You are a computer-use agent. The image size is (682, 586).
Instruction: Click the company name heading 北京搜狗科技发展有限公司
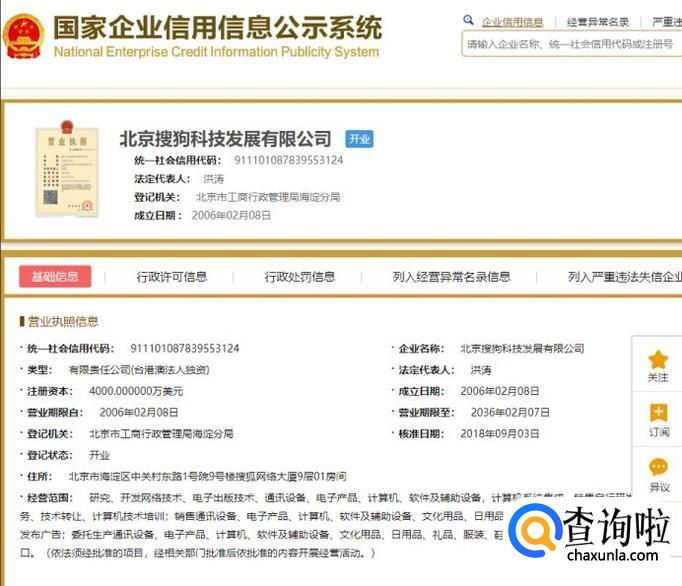225,139
